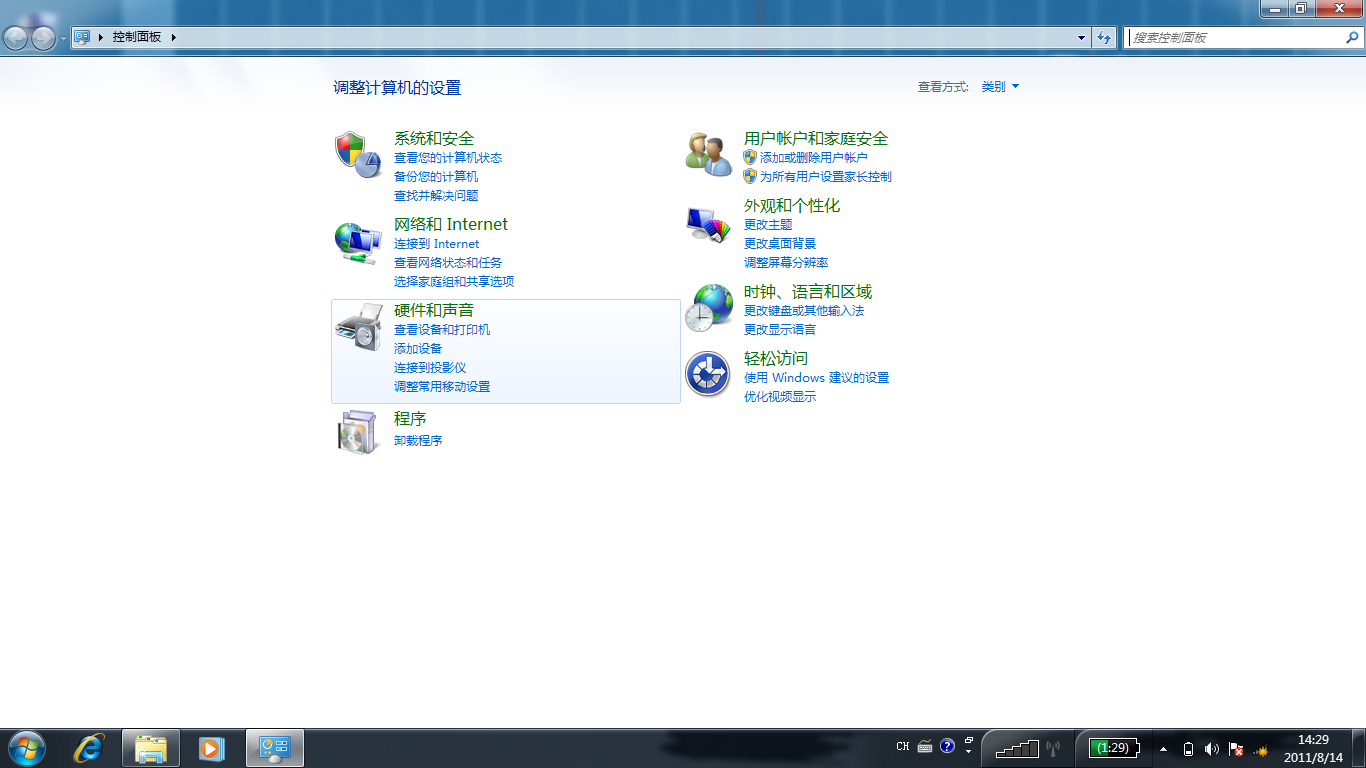Click the refresh button beside address bar

1104,38
